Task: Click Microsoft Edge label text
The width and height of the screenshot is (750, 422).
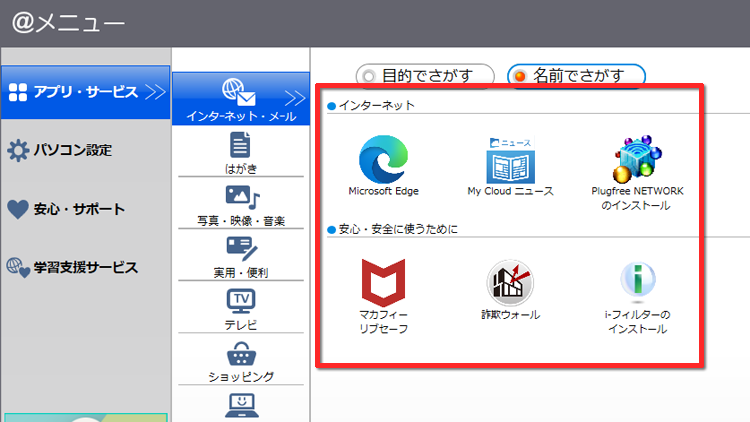Action: click(x=383, y=191)
